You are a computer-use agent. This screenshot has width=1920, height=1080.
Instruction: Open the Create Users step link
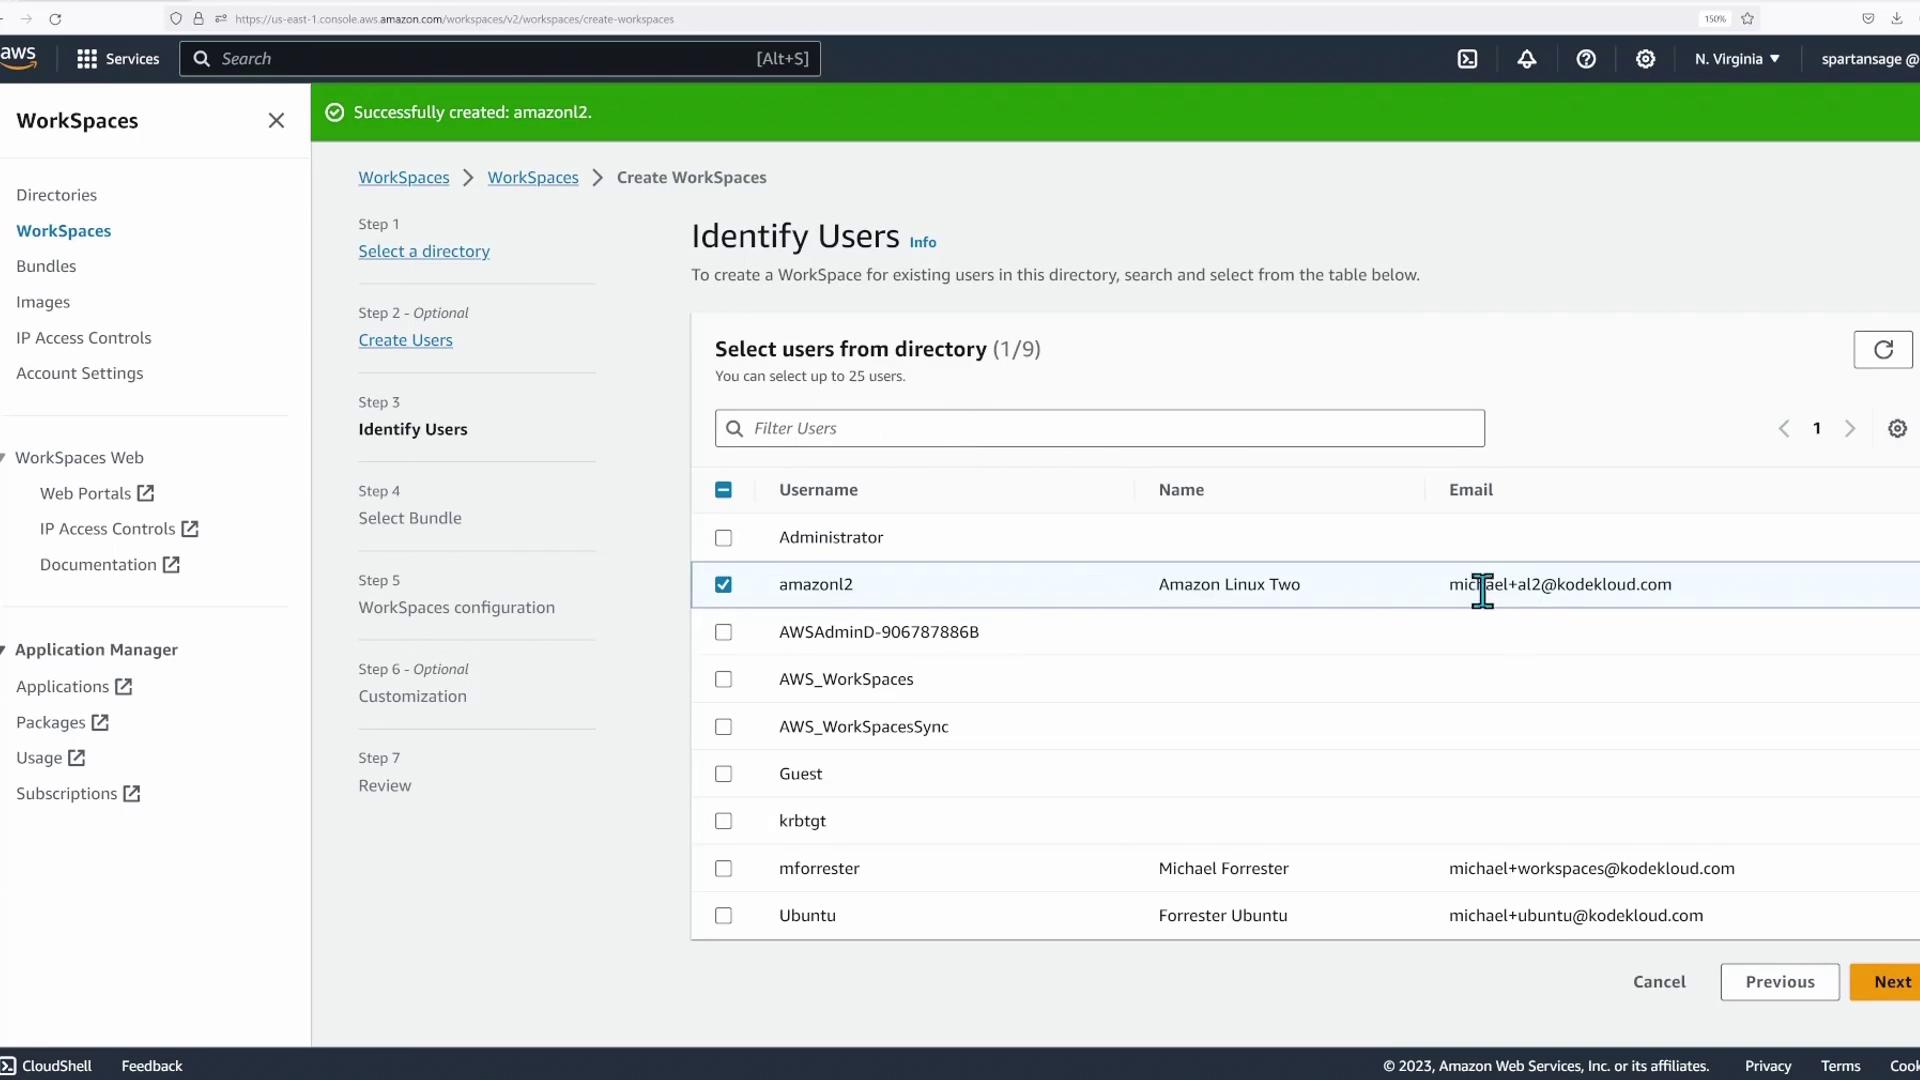[x=405, y=340]
